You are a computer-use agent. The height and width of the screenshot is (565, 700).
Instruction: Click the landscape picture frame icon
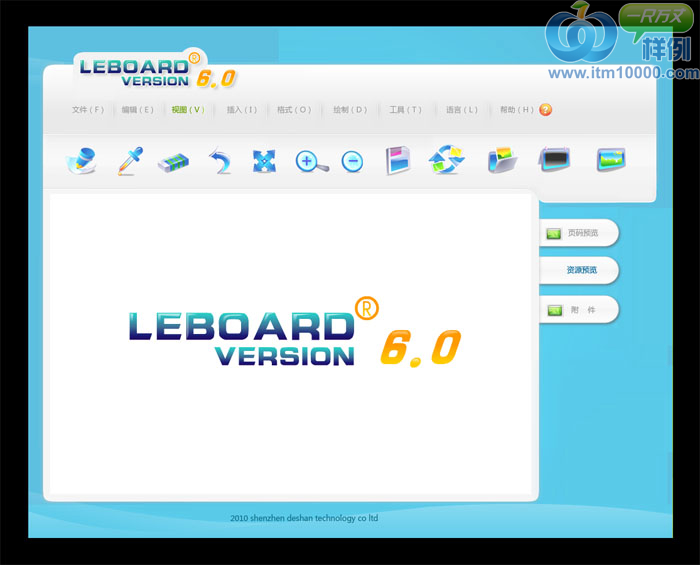611,159
